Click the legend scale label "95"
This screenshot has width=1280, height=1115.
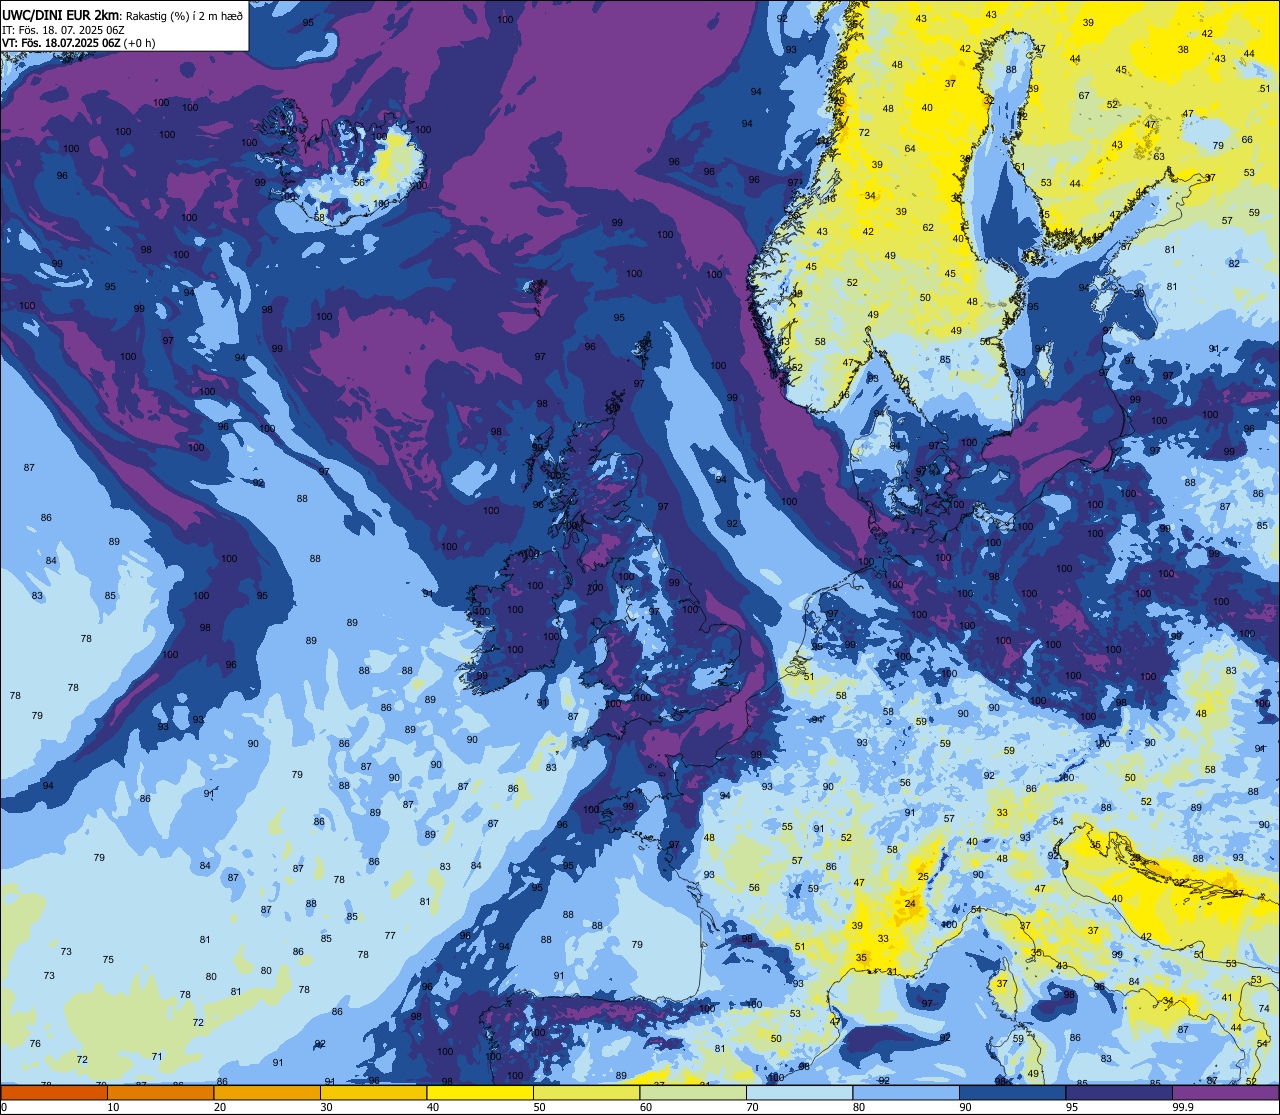tap(1072, 1108)
